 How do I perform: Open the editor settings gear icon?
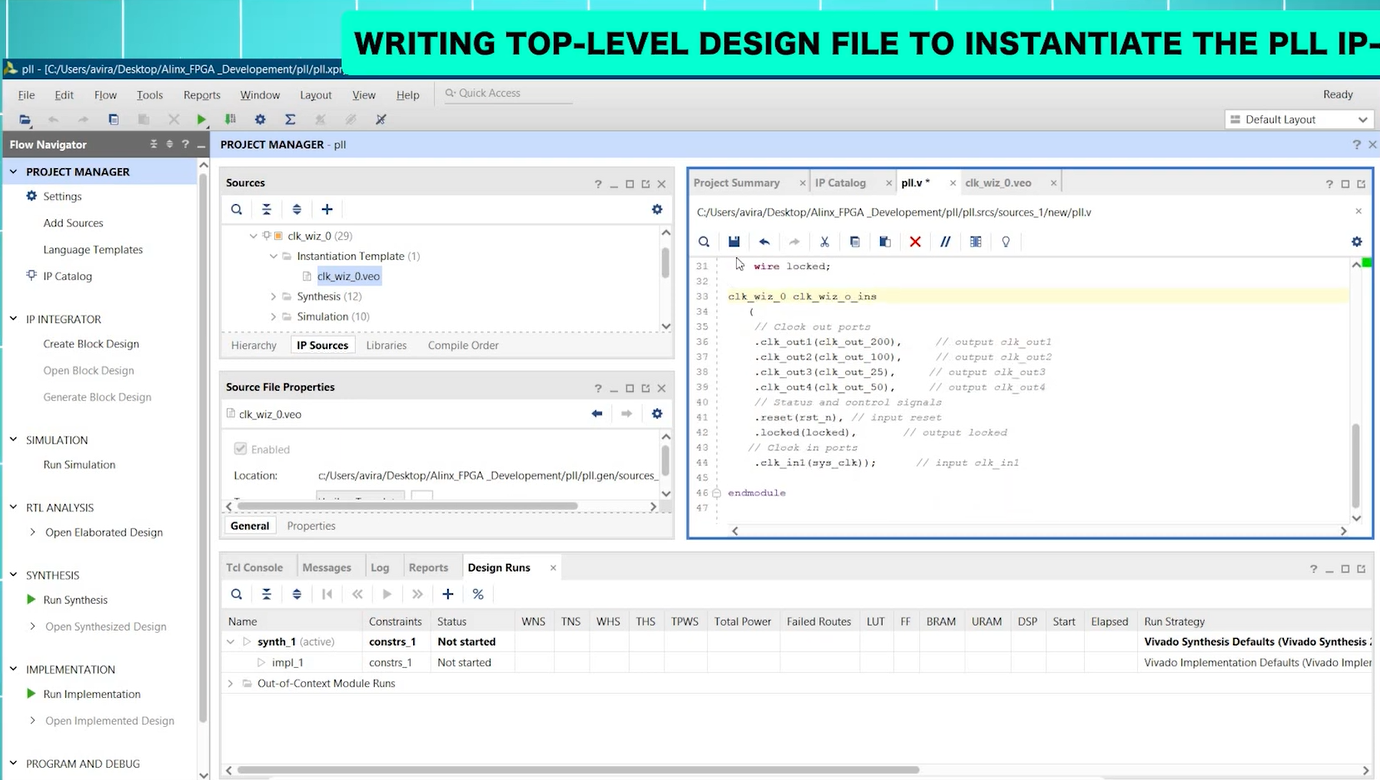(x=1356, y=242)
